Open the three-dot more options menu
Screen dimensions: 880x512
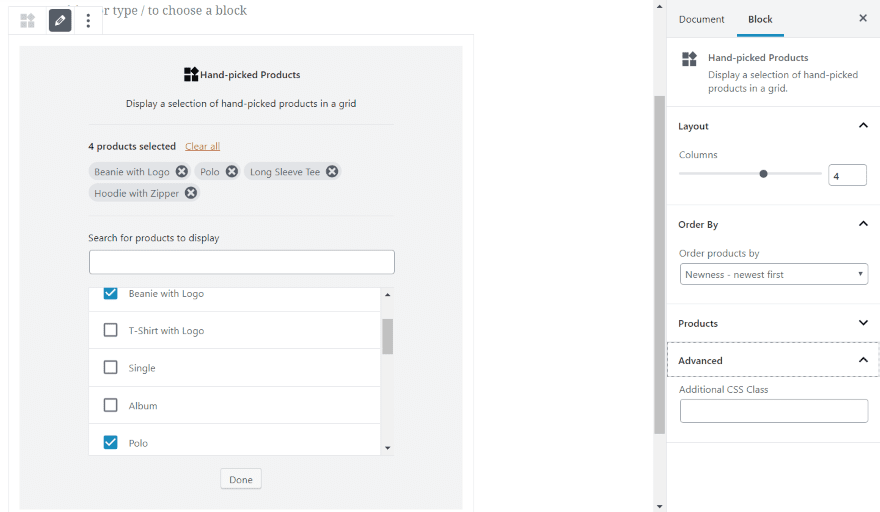coord(88,20)
